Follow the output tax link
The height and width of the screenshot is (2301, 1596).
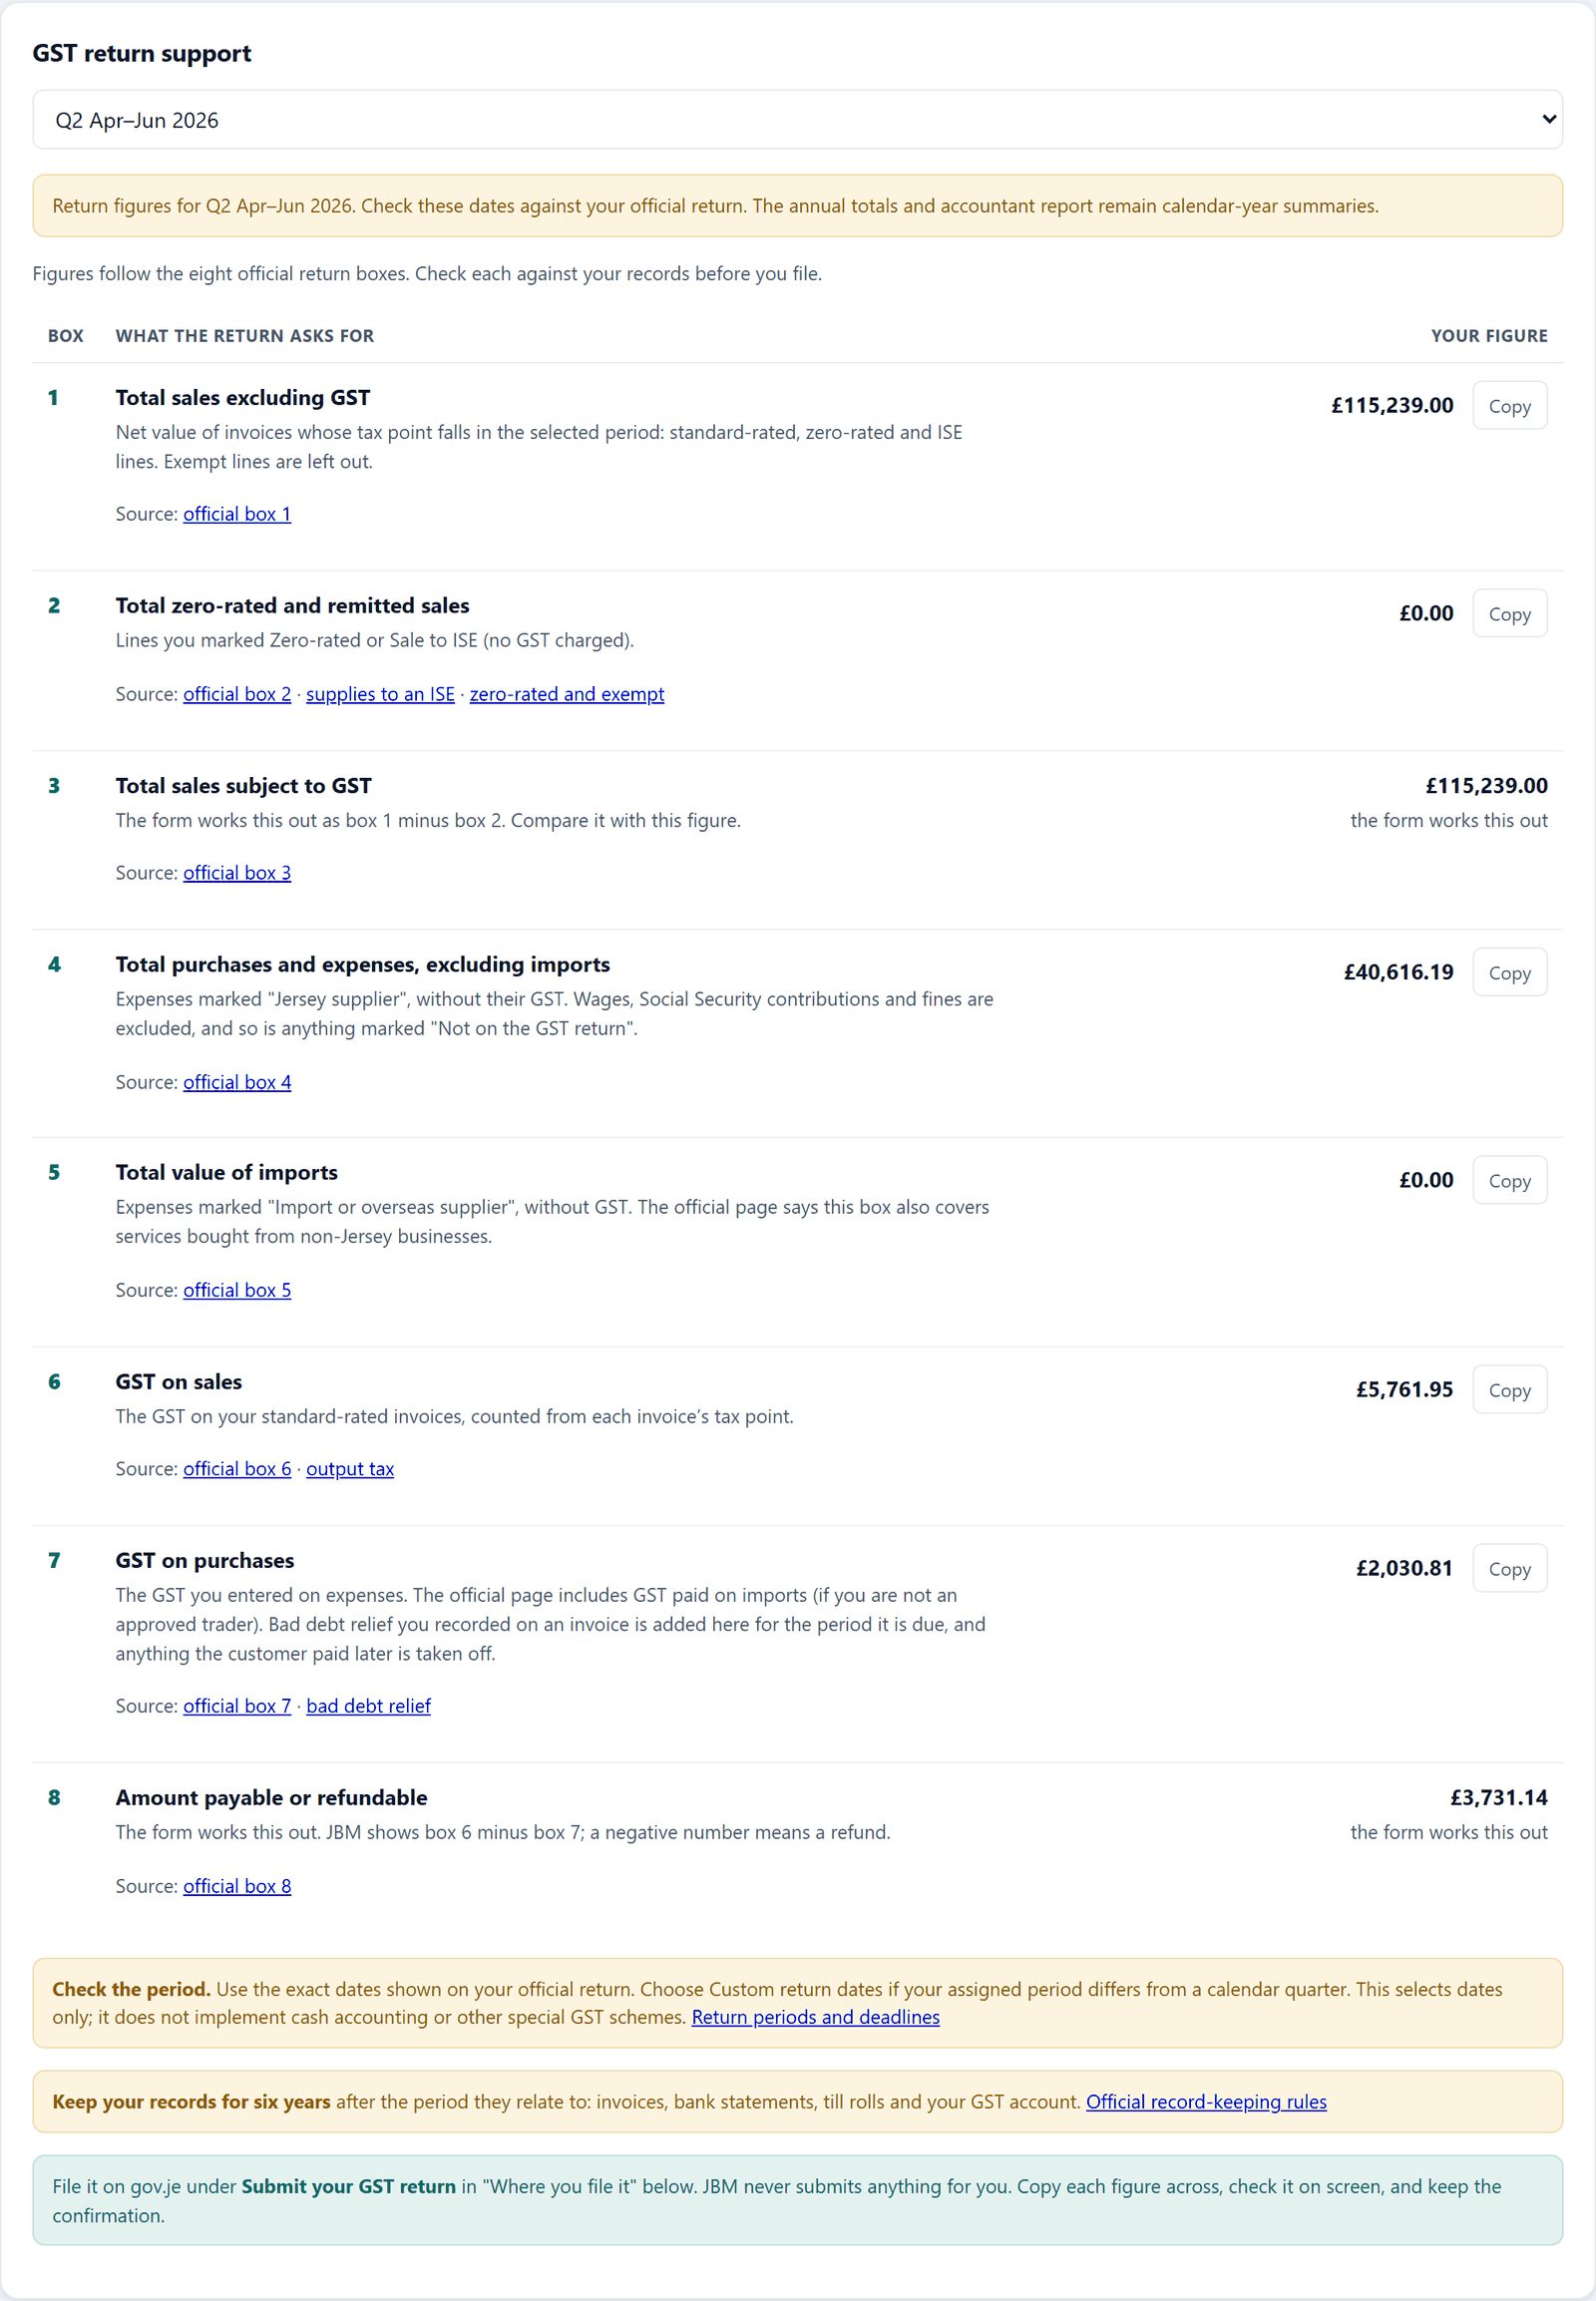click(350, 1469)
